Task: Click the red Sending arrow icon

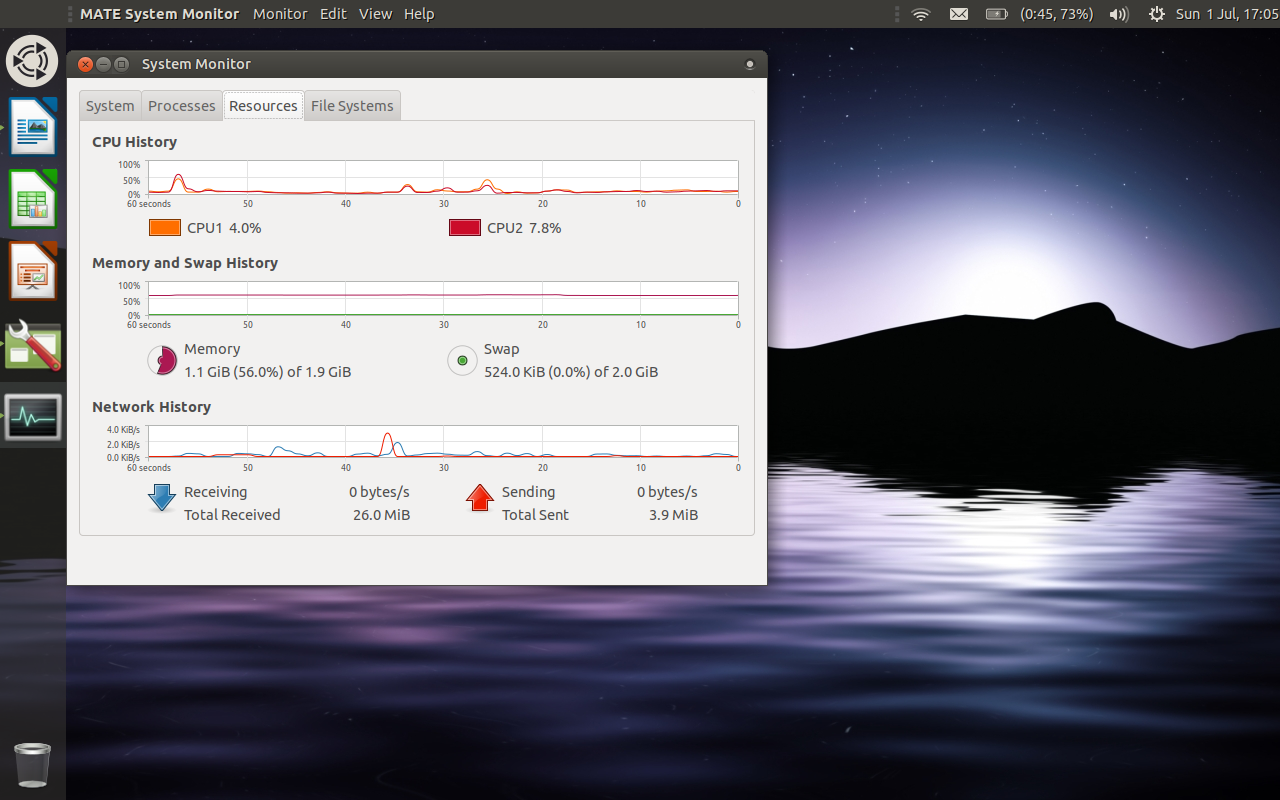Action: click(480, 497)
